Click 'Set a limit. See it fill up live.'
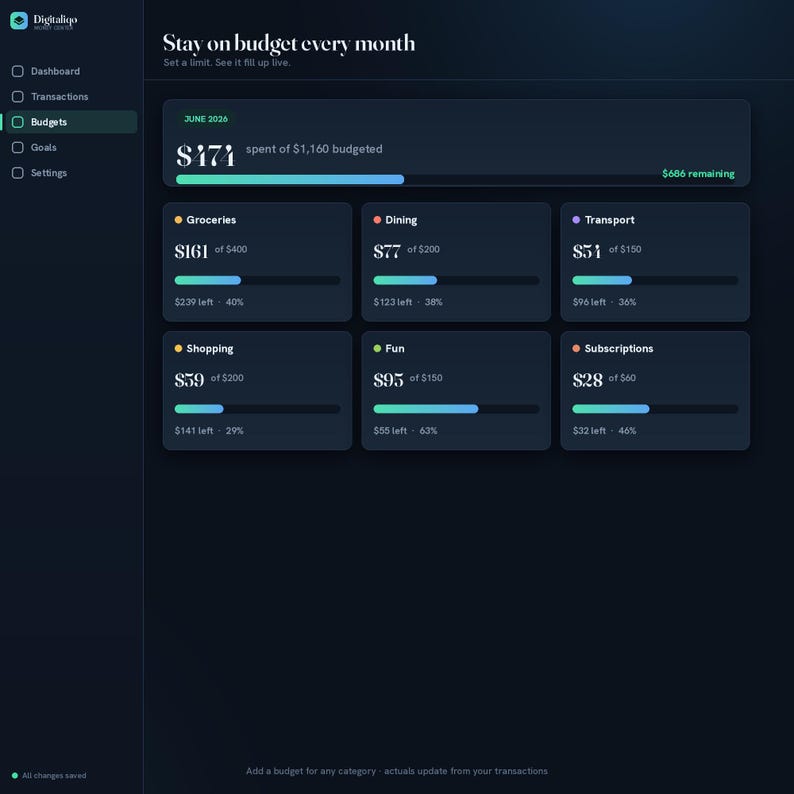The height and width of the screenshot is (794, 794). 227,62
